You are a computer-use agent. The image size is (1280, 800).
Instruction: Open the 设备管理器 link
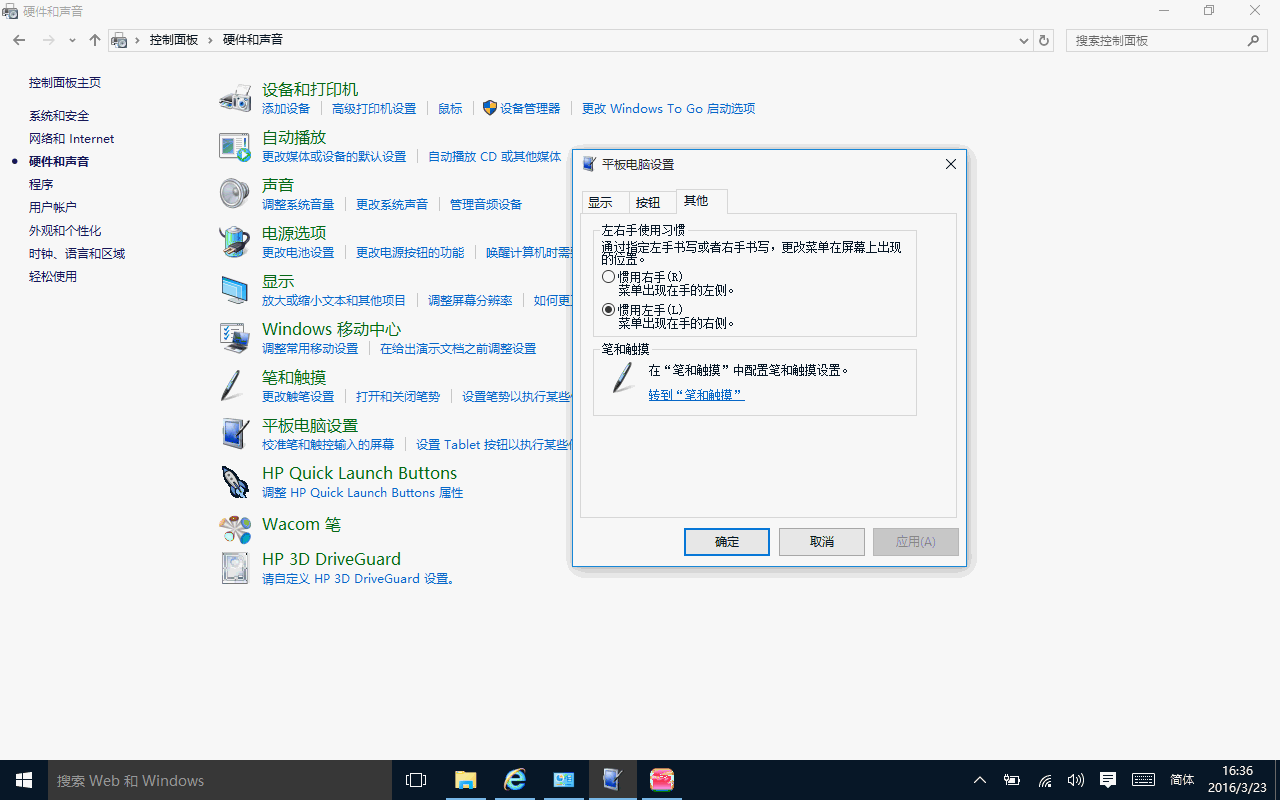pos(529,108)
